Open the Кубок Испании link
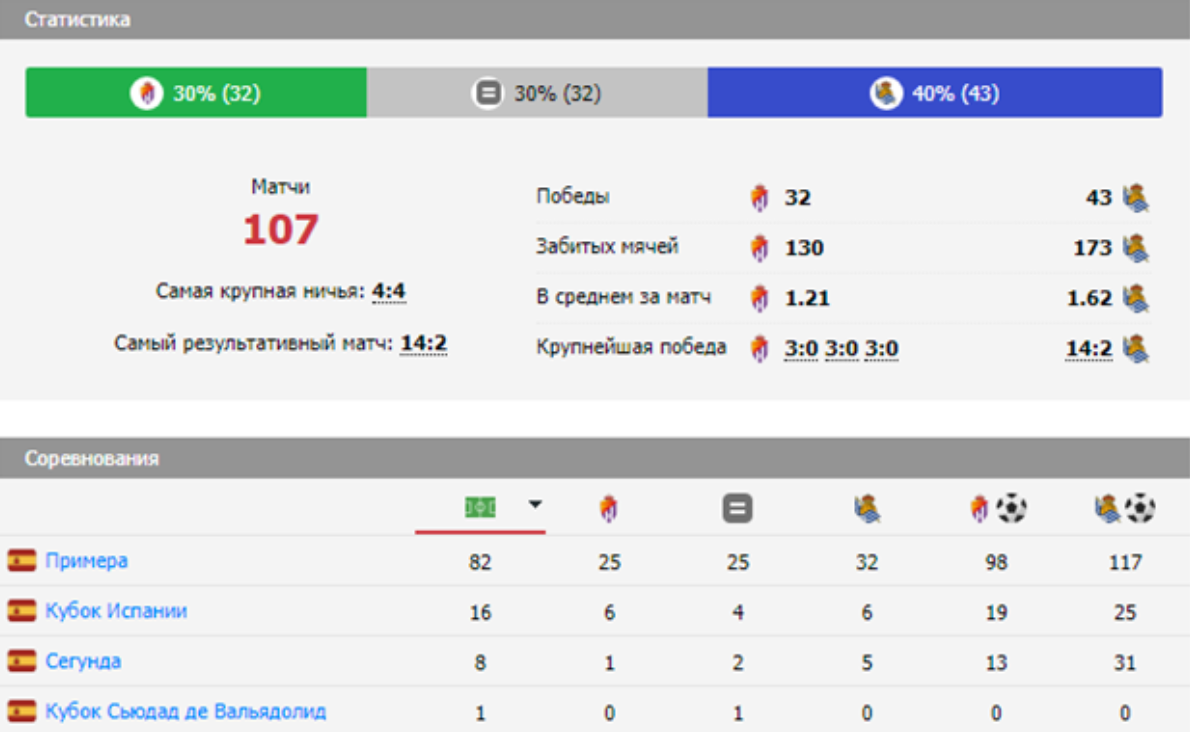The image size is (1190, 732). click(x=116, y=611)
